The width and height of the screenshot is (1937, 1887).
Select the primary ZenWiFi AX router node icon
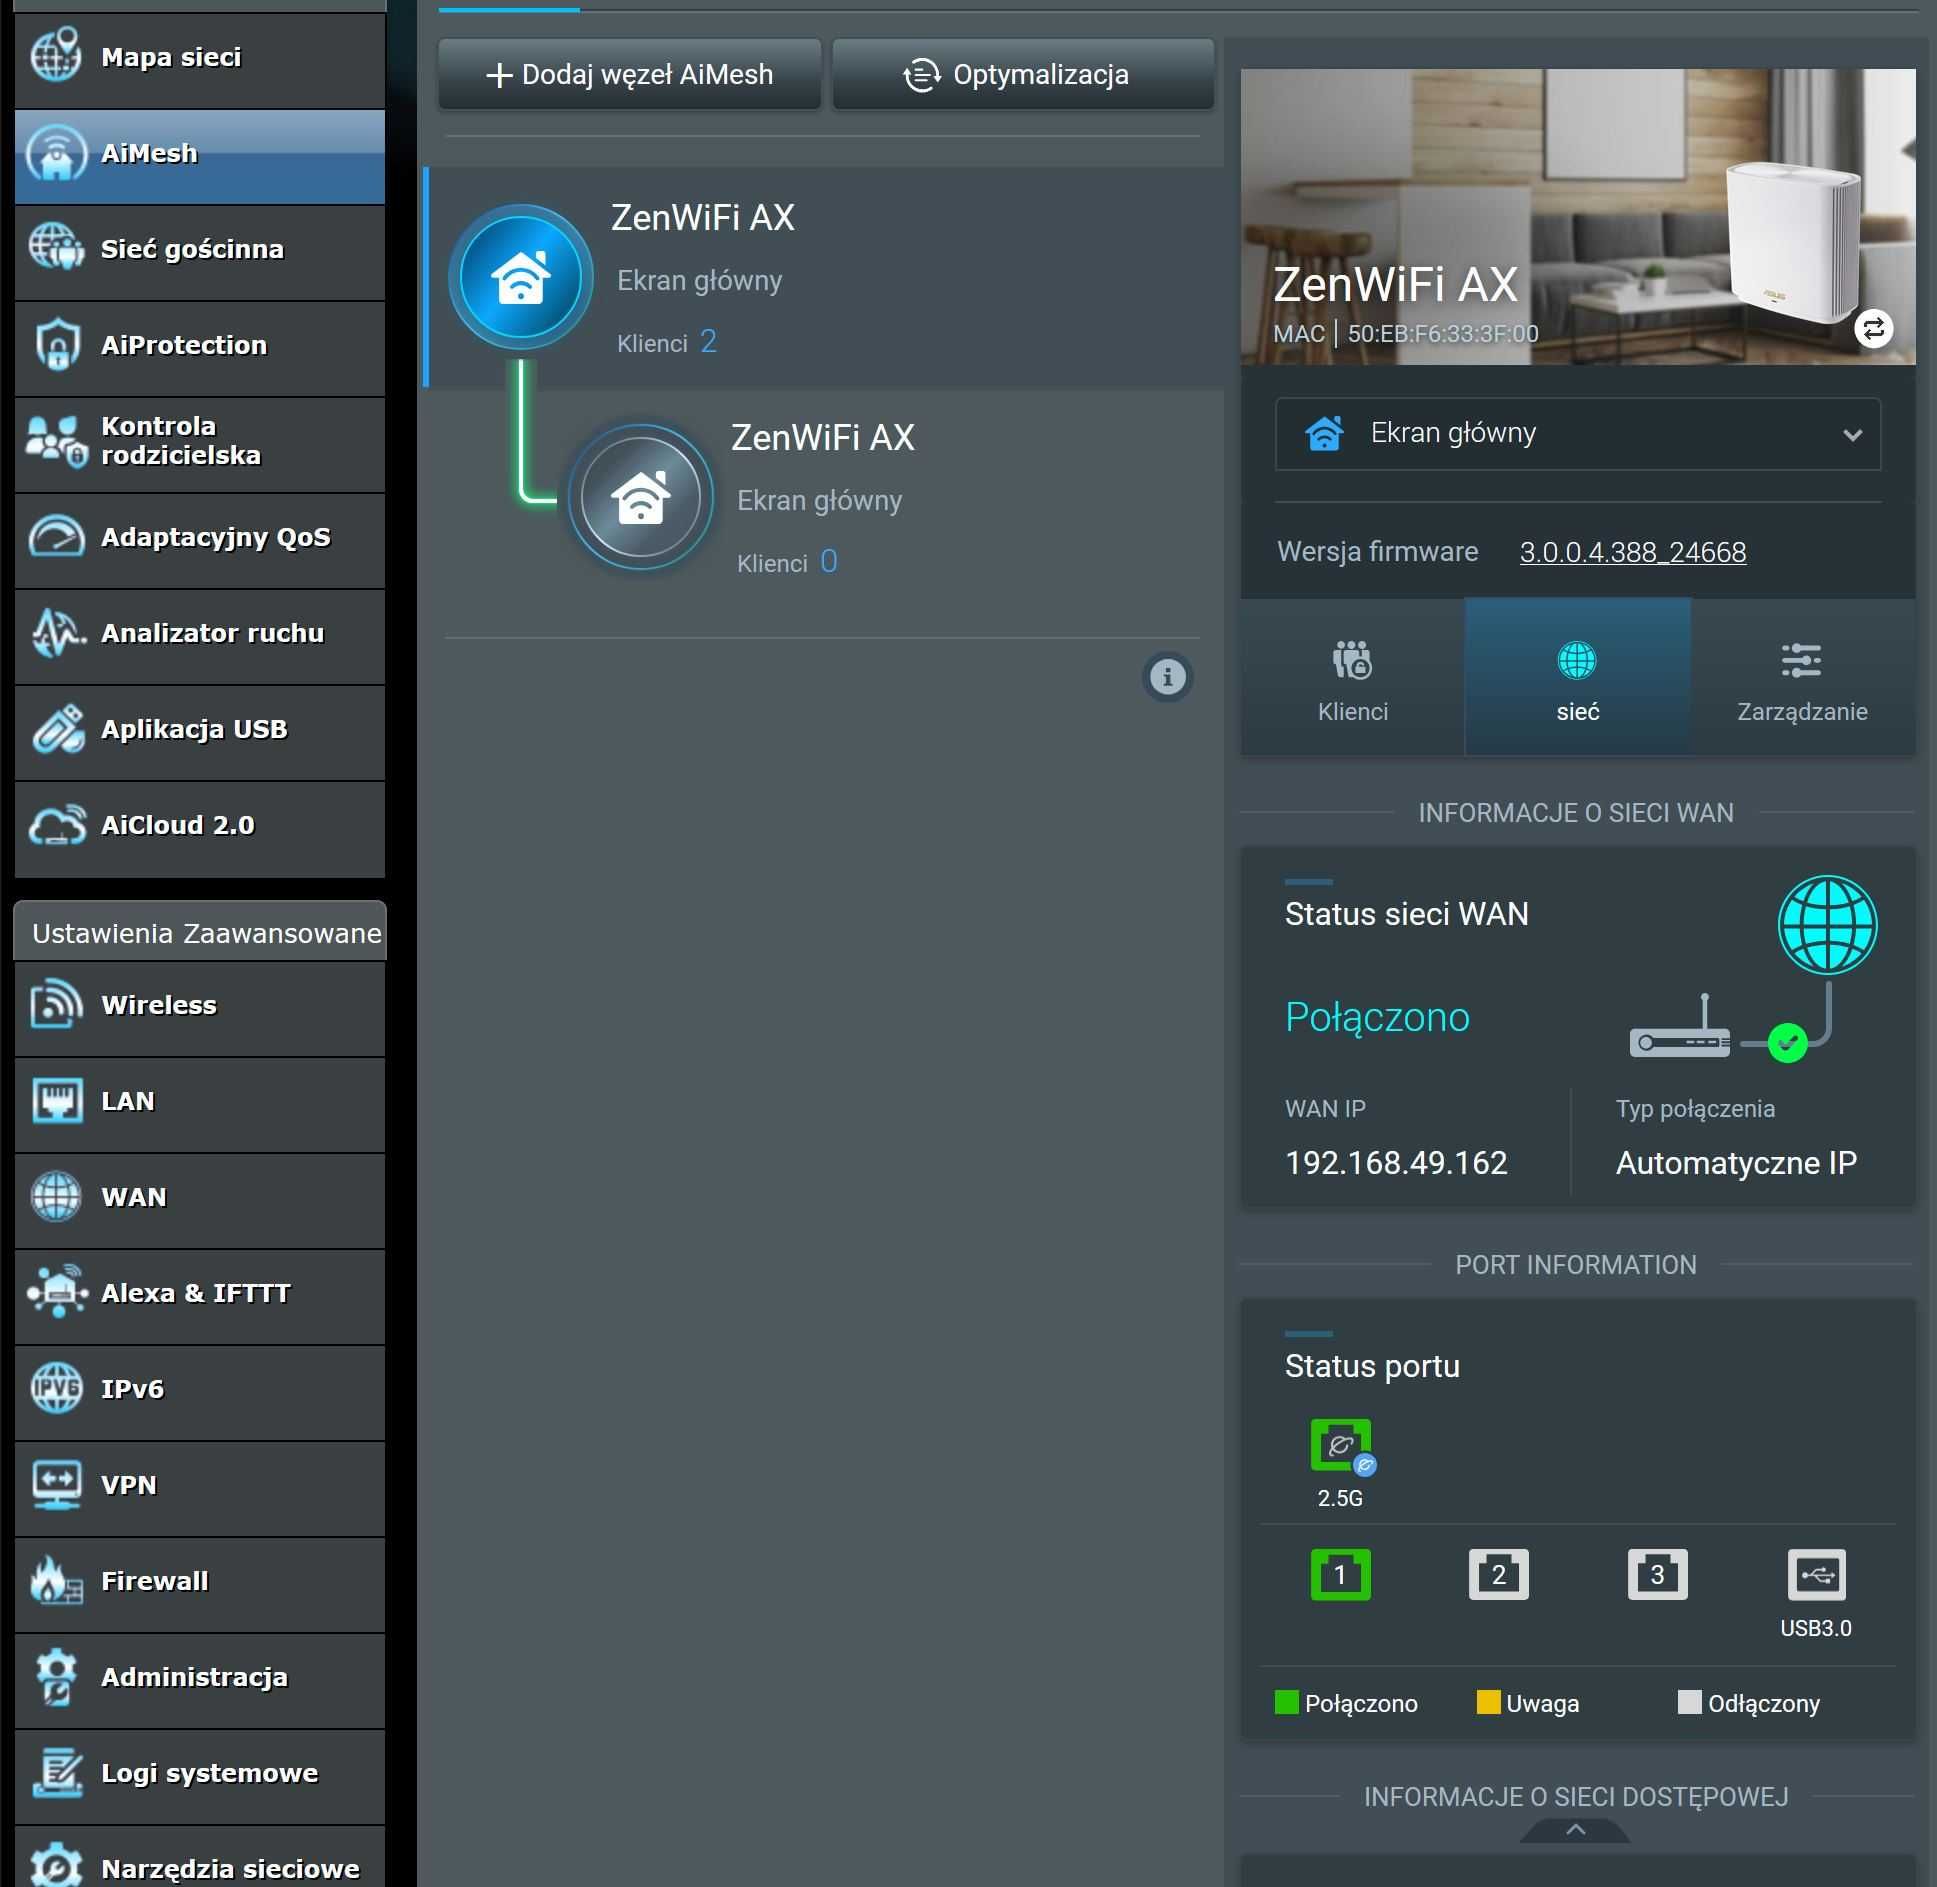tap(521, 277)
